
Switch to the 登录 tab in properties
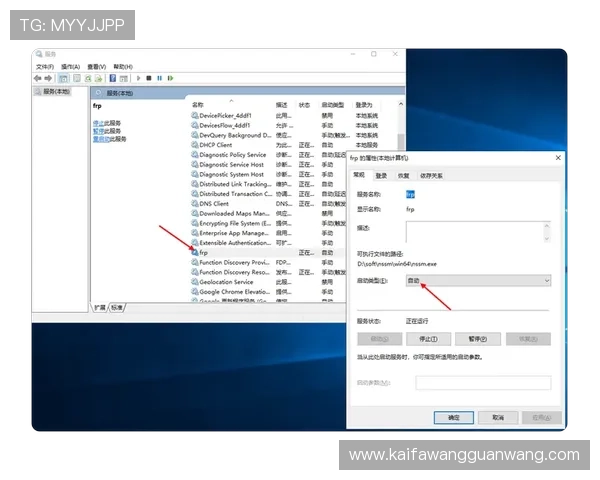coord(381,175)
